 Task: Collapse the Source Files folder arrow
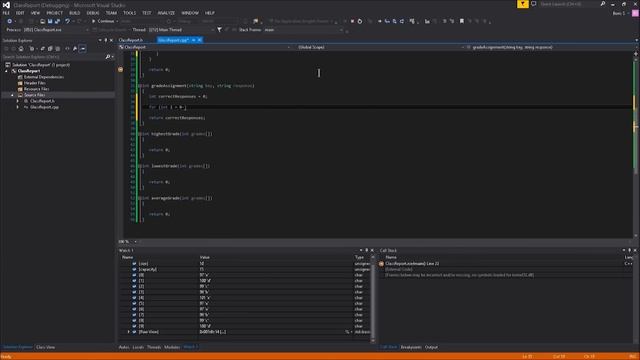tap(12, 95)
